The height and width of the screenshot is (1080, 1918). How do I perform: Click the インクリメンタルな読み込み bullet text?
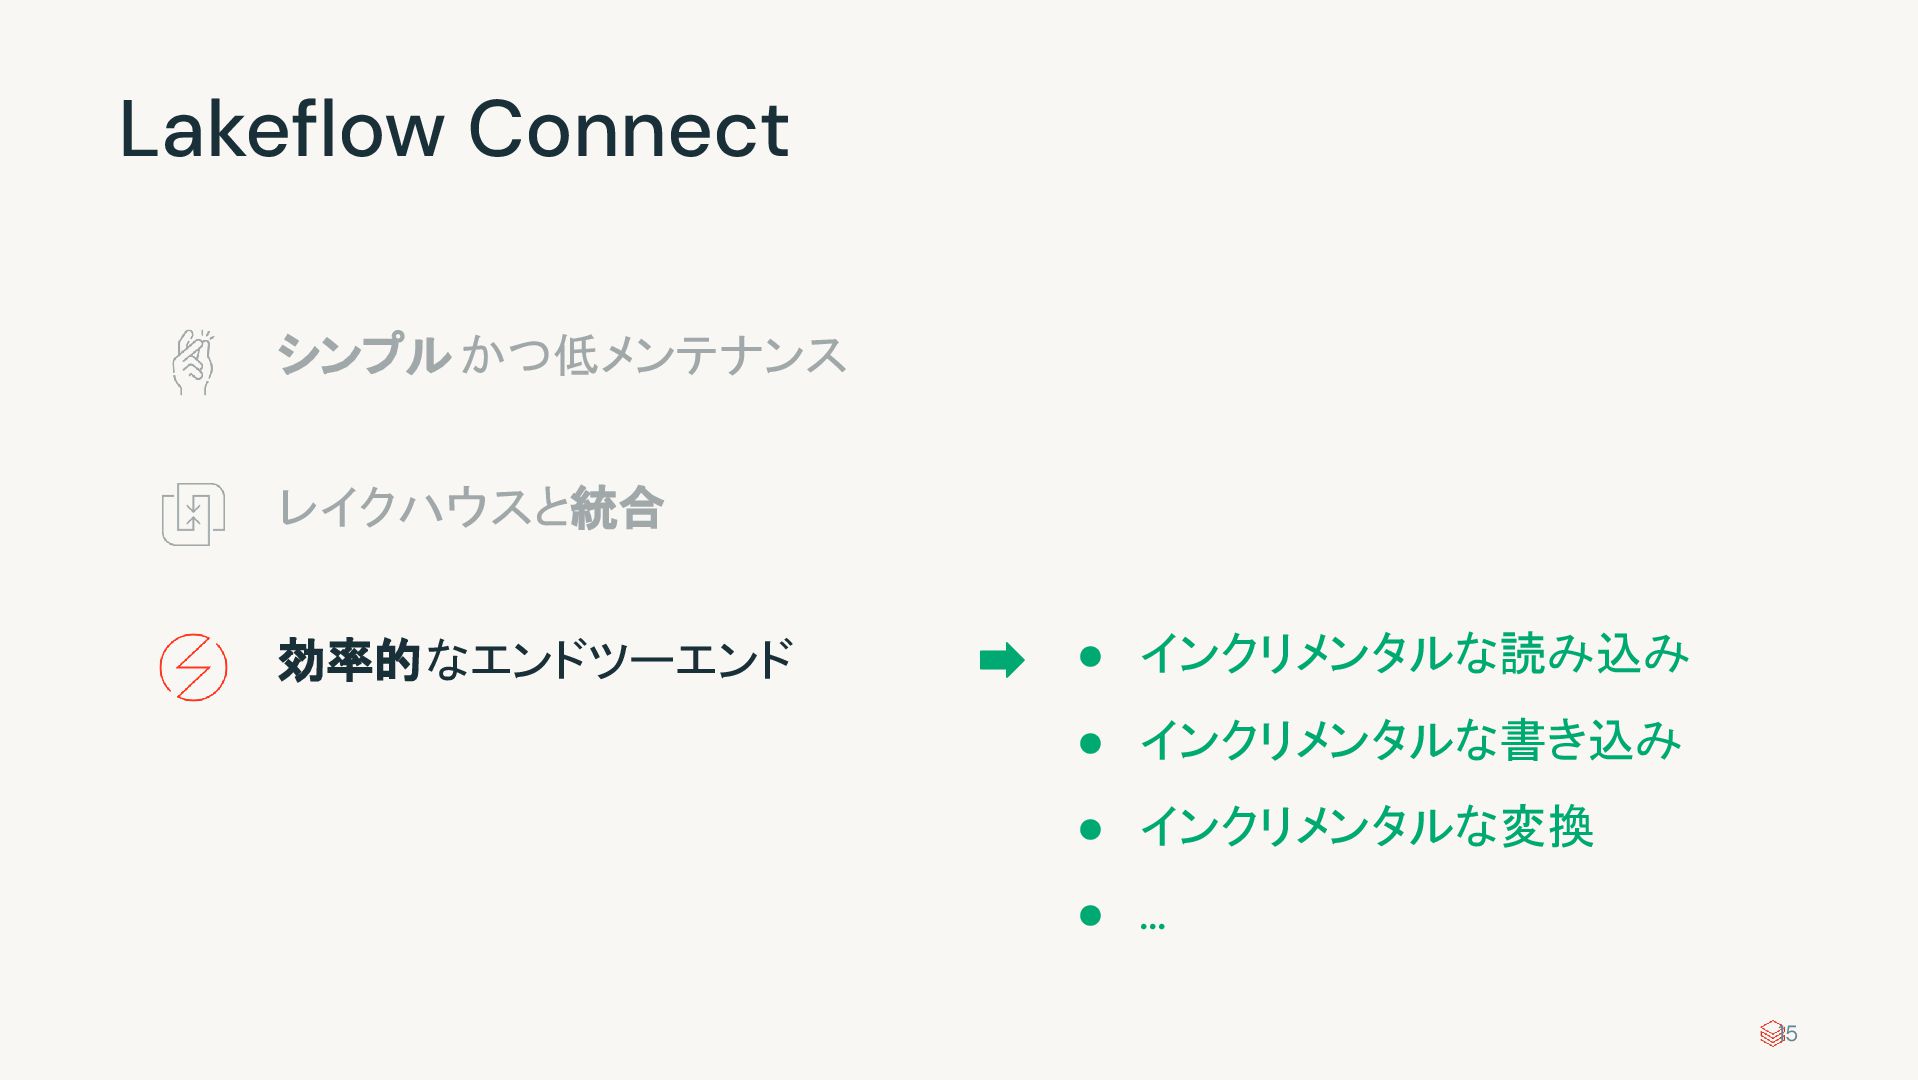pos(1414,654)
